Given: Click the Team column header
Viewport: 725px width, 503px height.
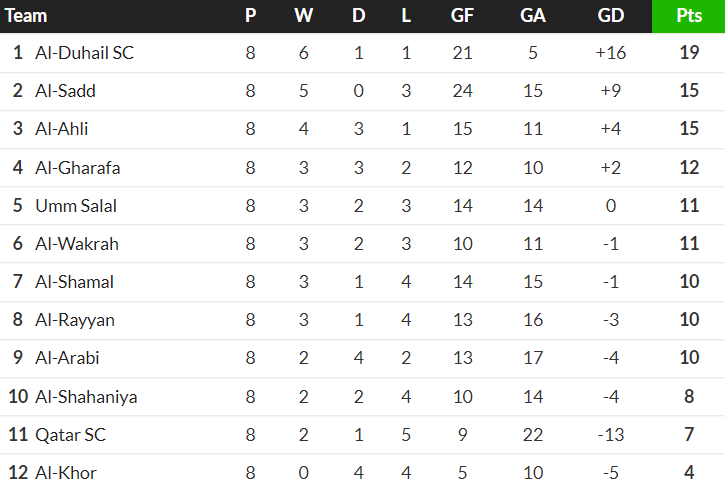Looking at the screenshot, I should 27,16.
